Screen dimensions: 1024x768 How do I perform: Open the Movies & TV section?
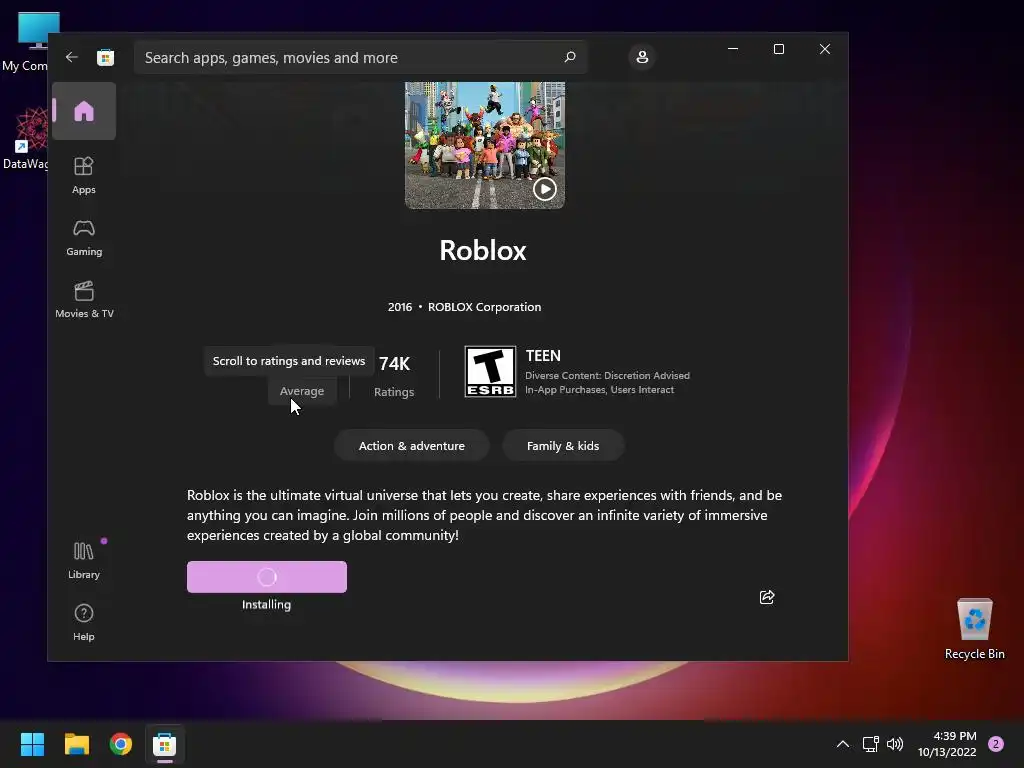(x=84, y=300)
